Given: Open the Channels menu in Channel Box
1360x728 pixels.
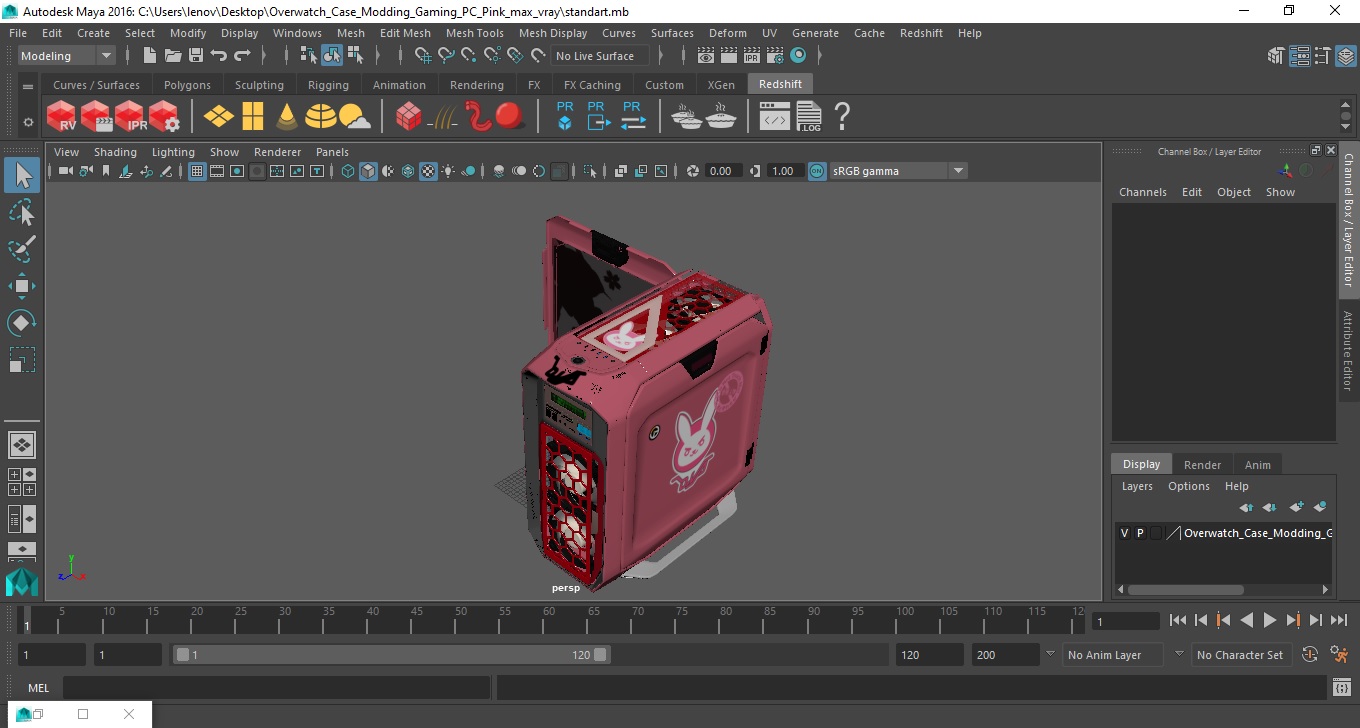Looking at the screenshot, I should tap(1142, 192).
